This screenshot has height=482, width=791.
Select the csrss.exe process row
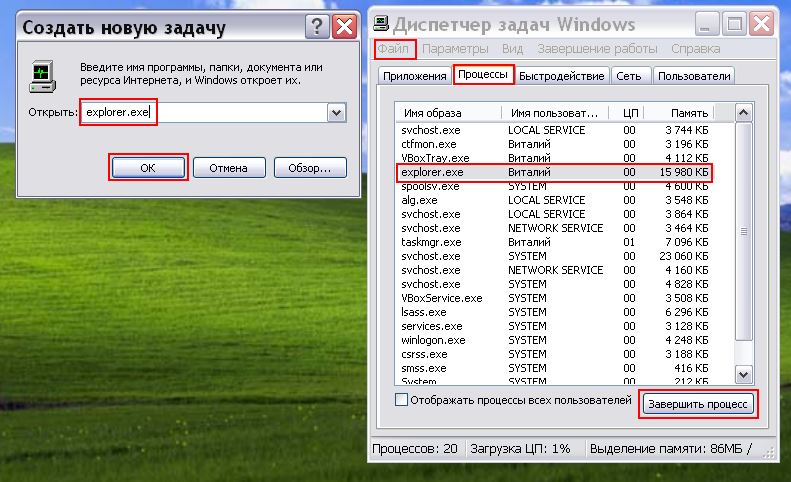(554, 354)
